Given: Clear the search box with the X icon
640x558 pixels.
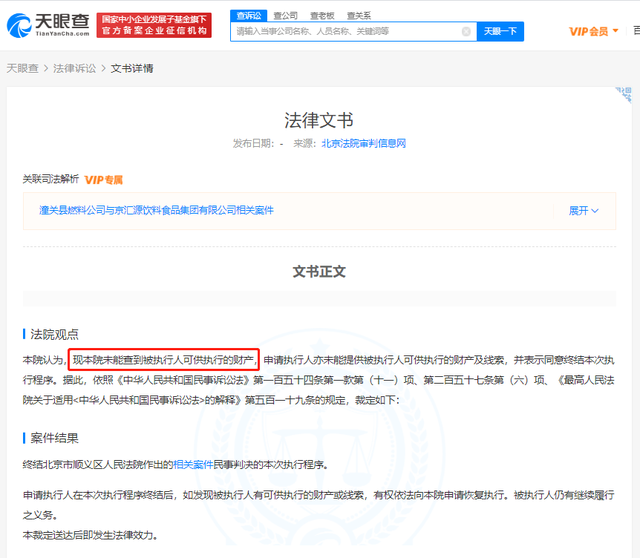Looking at the screenshot, I should click(466, 32).
